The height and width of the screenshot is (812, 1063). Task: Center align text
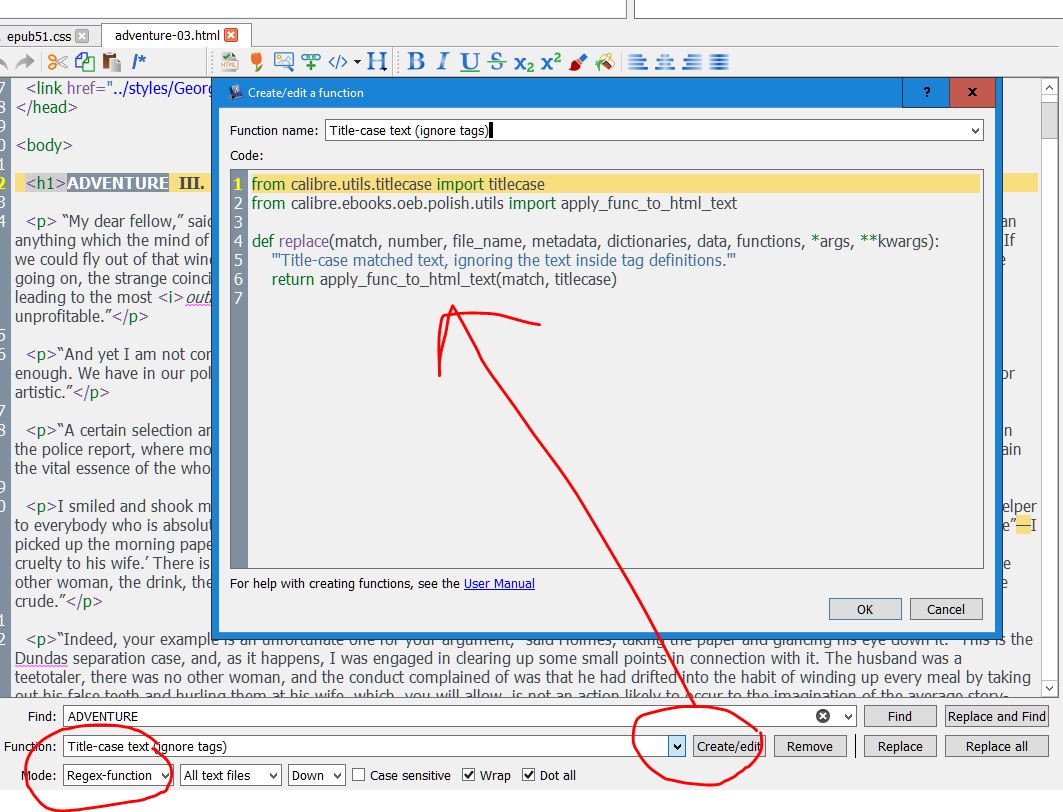pos(664,62)
